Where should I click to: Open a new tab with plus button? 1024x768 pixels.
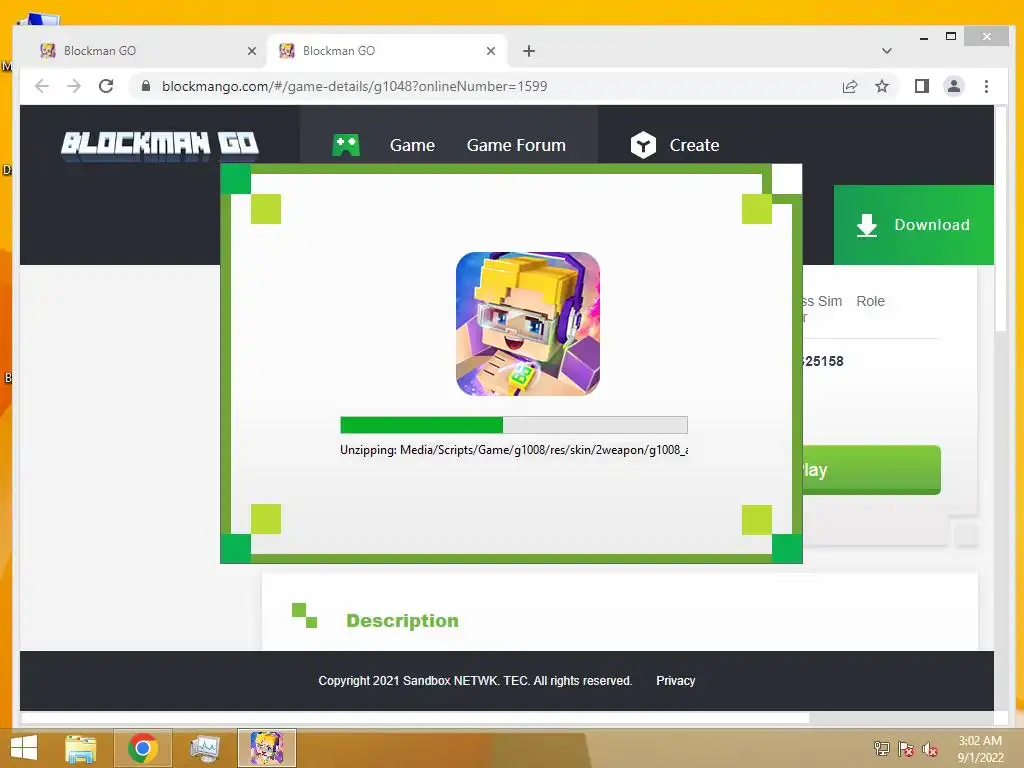(x=529, y=51)
